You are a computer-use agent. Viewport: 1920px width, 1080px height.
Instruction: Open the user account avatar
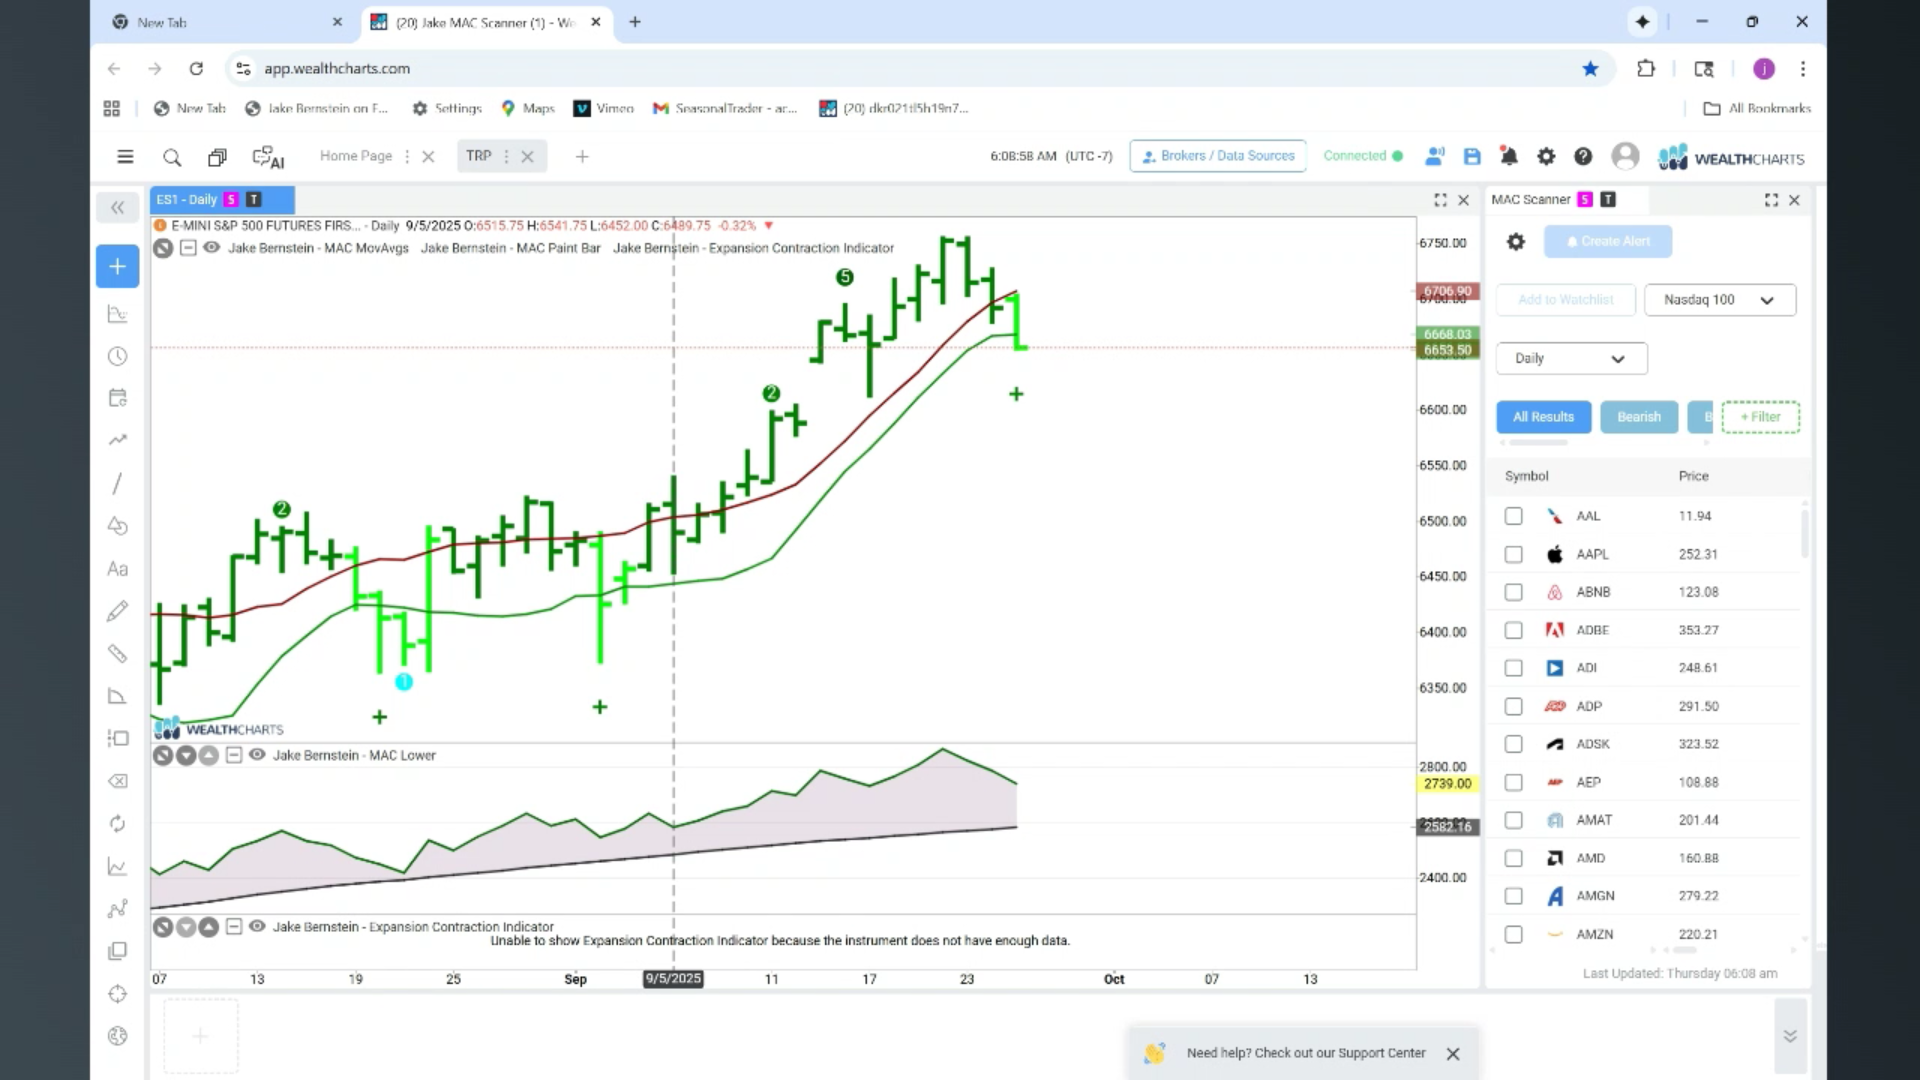click(x=1625, y=156)
